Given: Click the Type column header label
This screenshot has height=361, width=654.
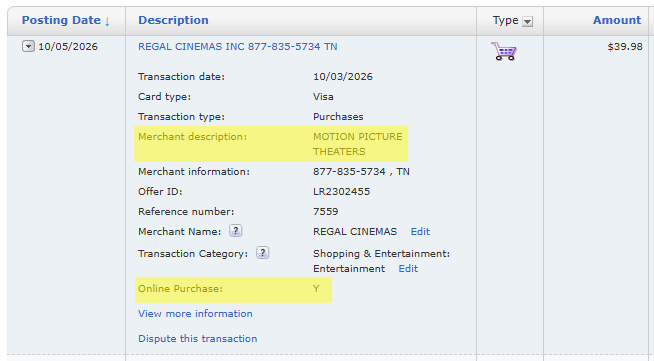Looking at the screenshot, I should (x=506, y=20).
